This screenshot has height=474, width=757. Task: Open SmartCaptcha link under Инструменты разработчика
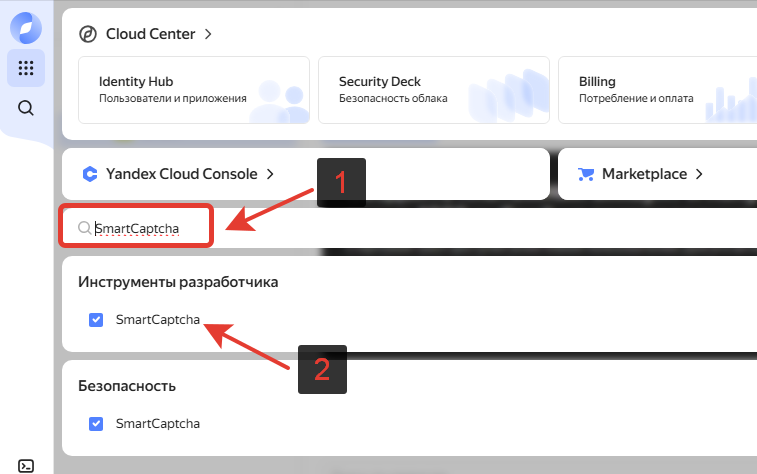[x=158, y=320]
